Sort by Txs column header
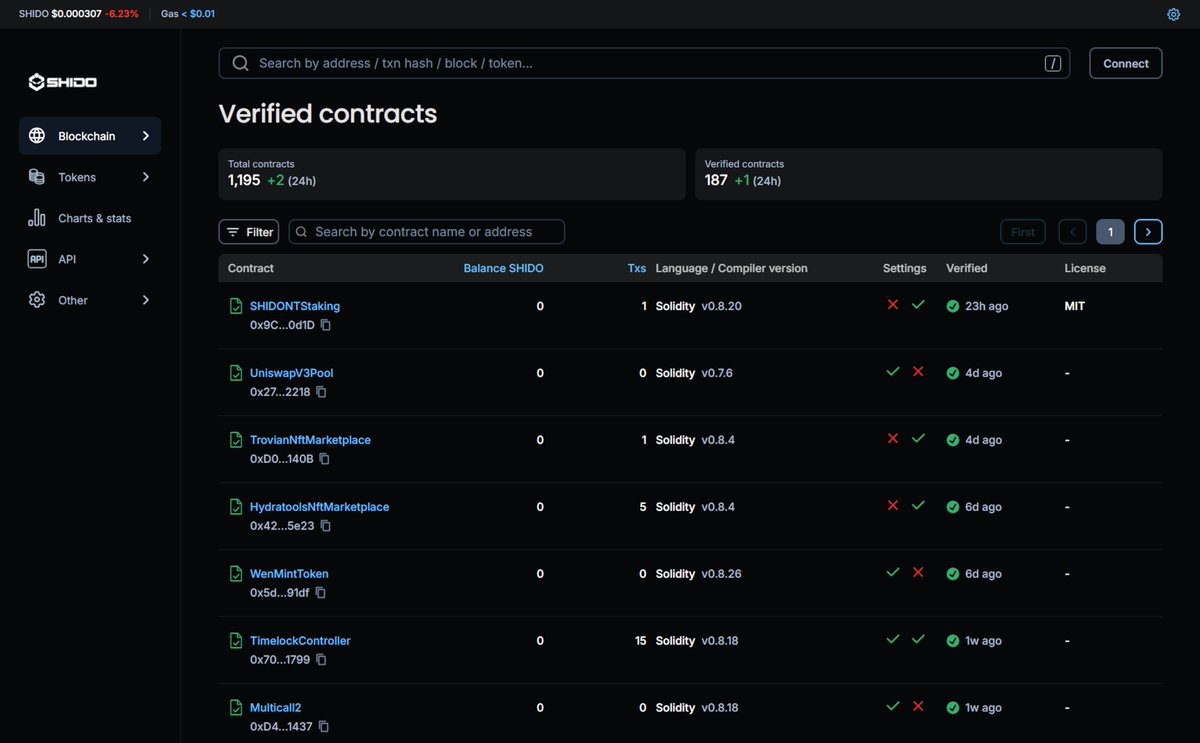 (637, 268)
